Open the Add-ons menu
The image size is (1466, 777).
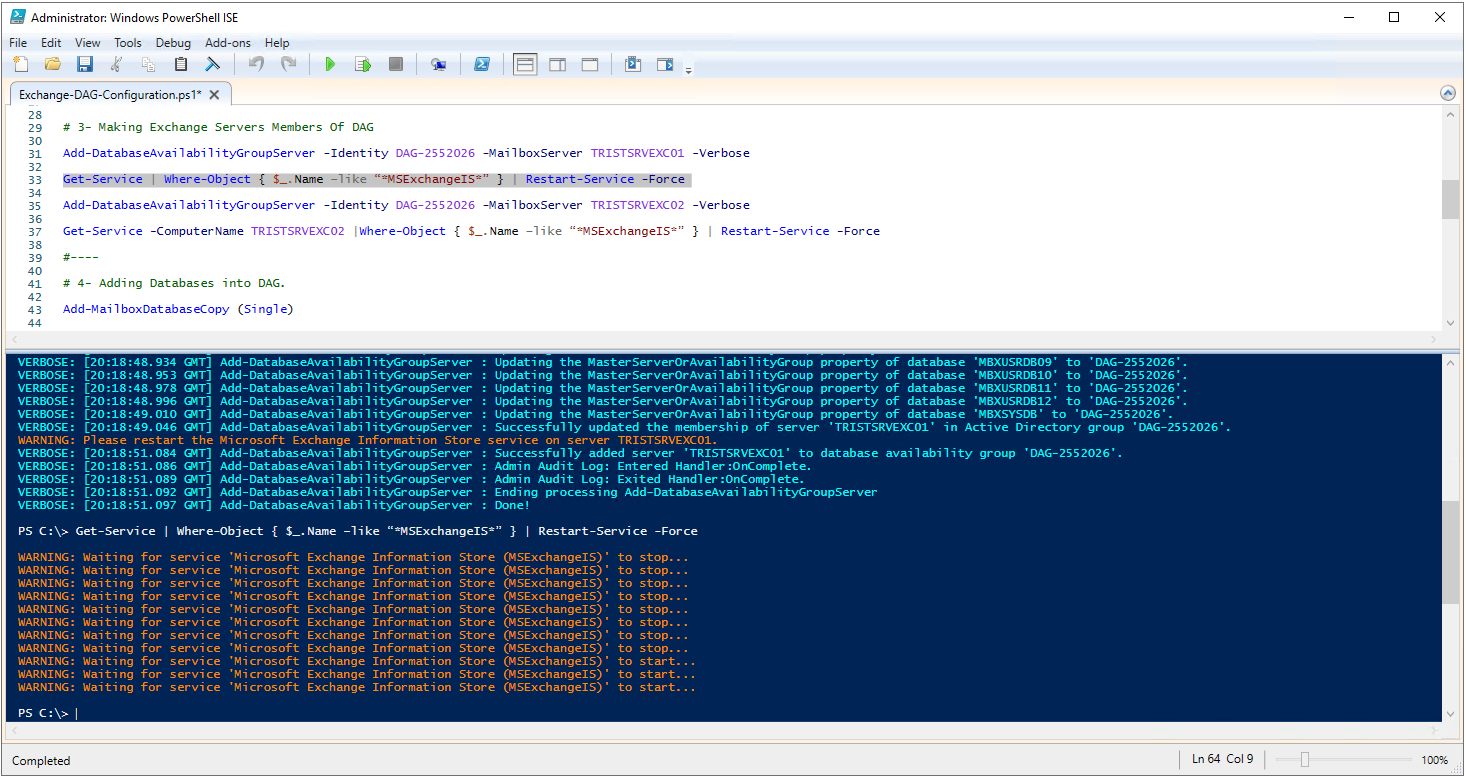(x=228, y=43)
